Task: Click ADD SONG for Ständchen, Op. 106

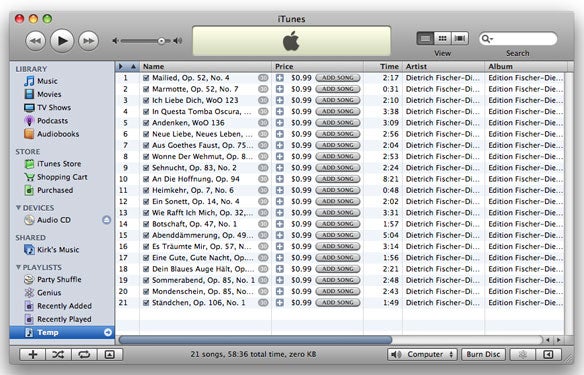Action: point(337,303)
